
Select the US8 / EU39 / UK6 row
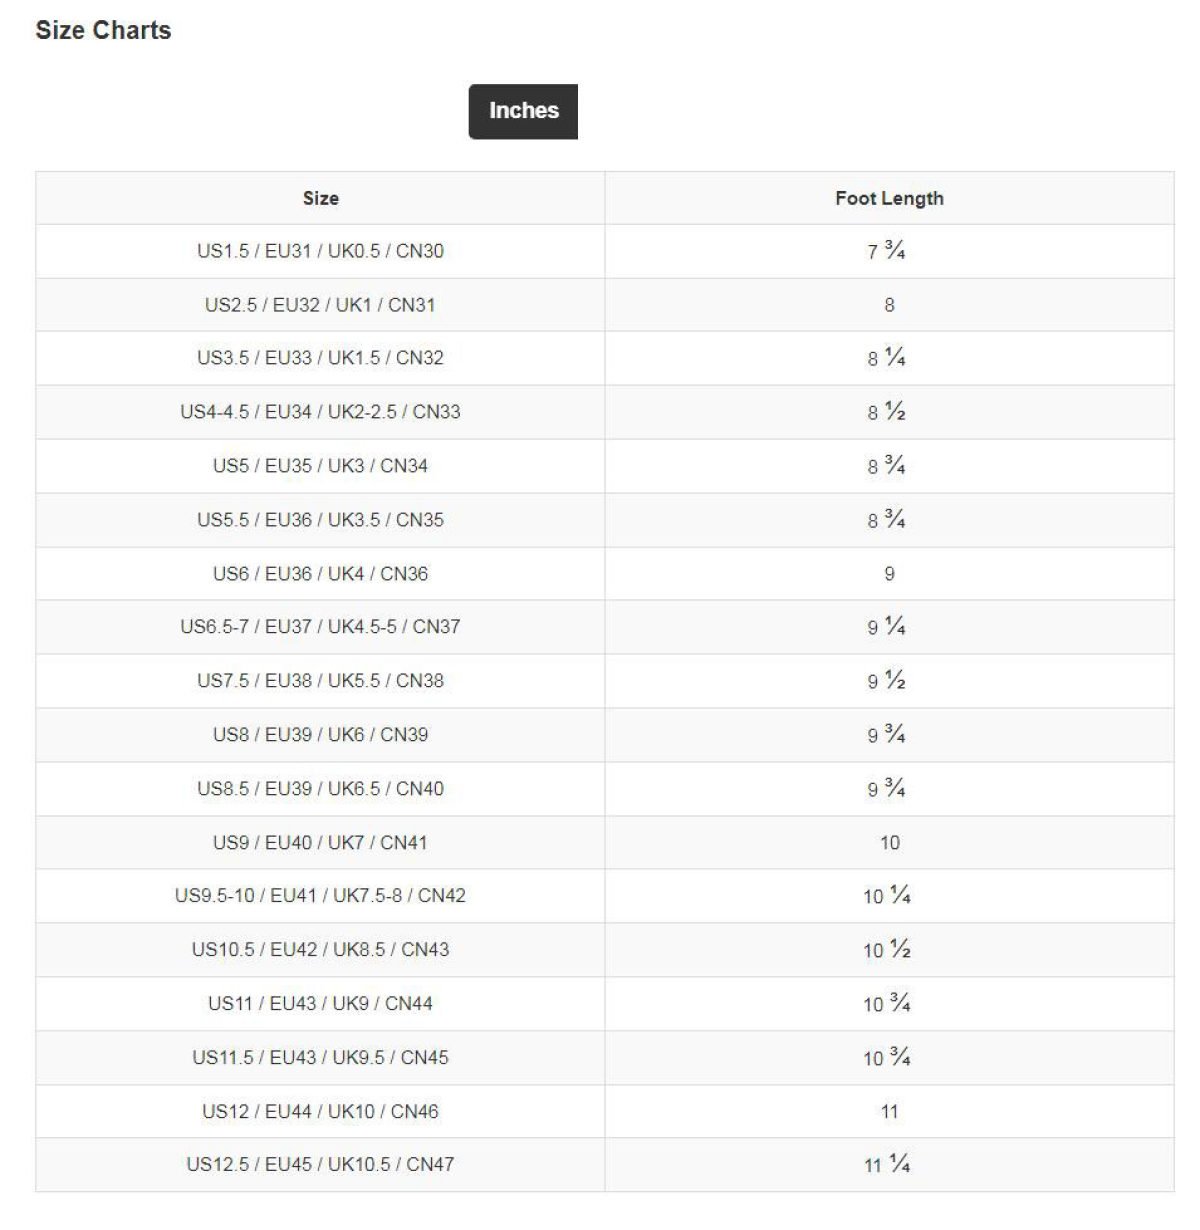[320, 735]
